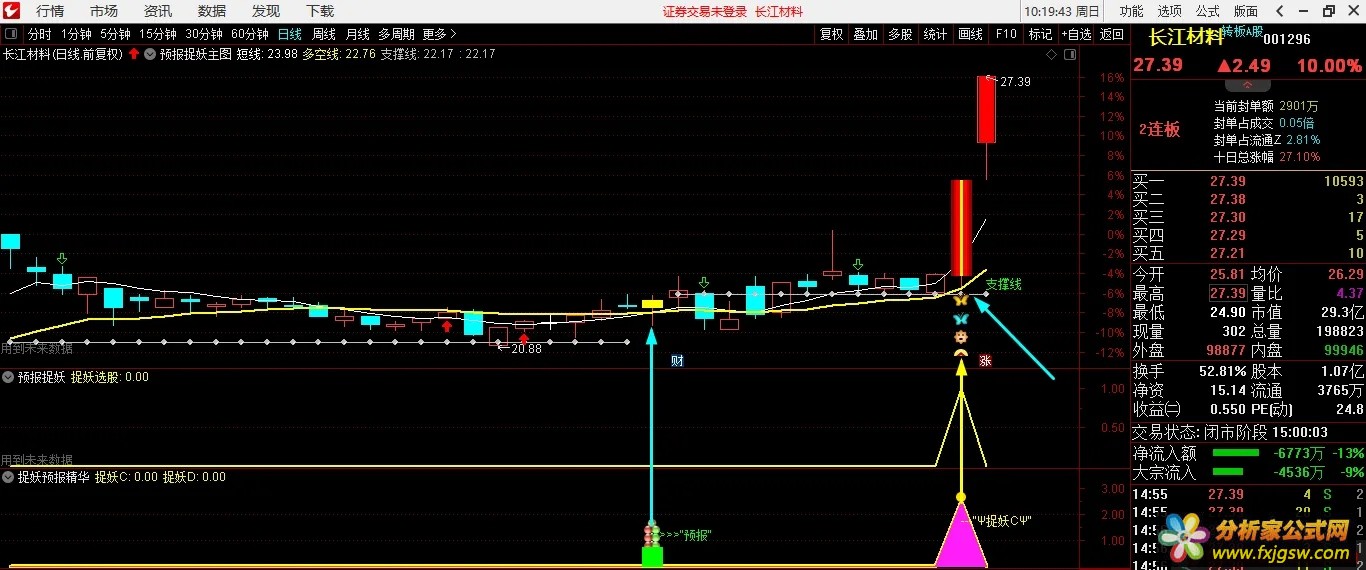Image resolution: width=1366 pixels, height=570 pixels.
Task: Click the red app logo icon
Action: point(12,11)
